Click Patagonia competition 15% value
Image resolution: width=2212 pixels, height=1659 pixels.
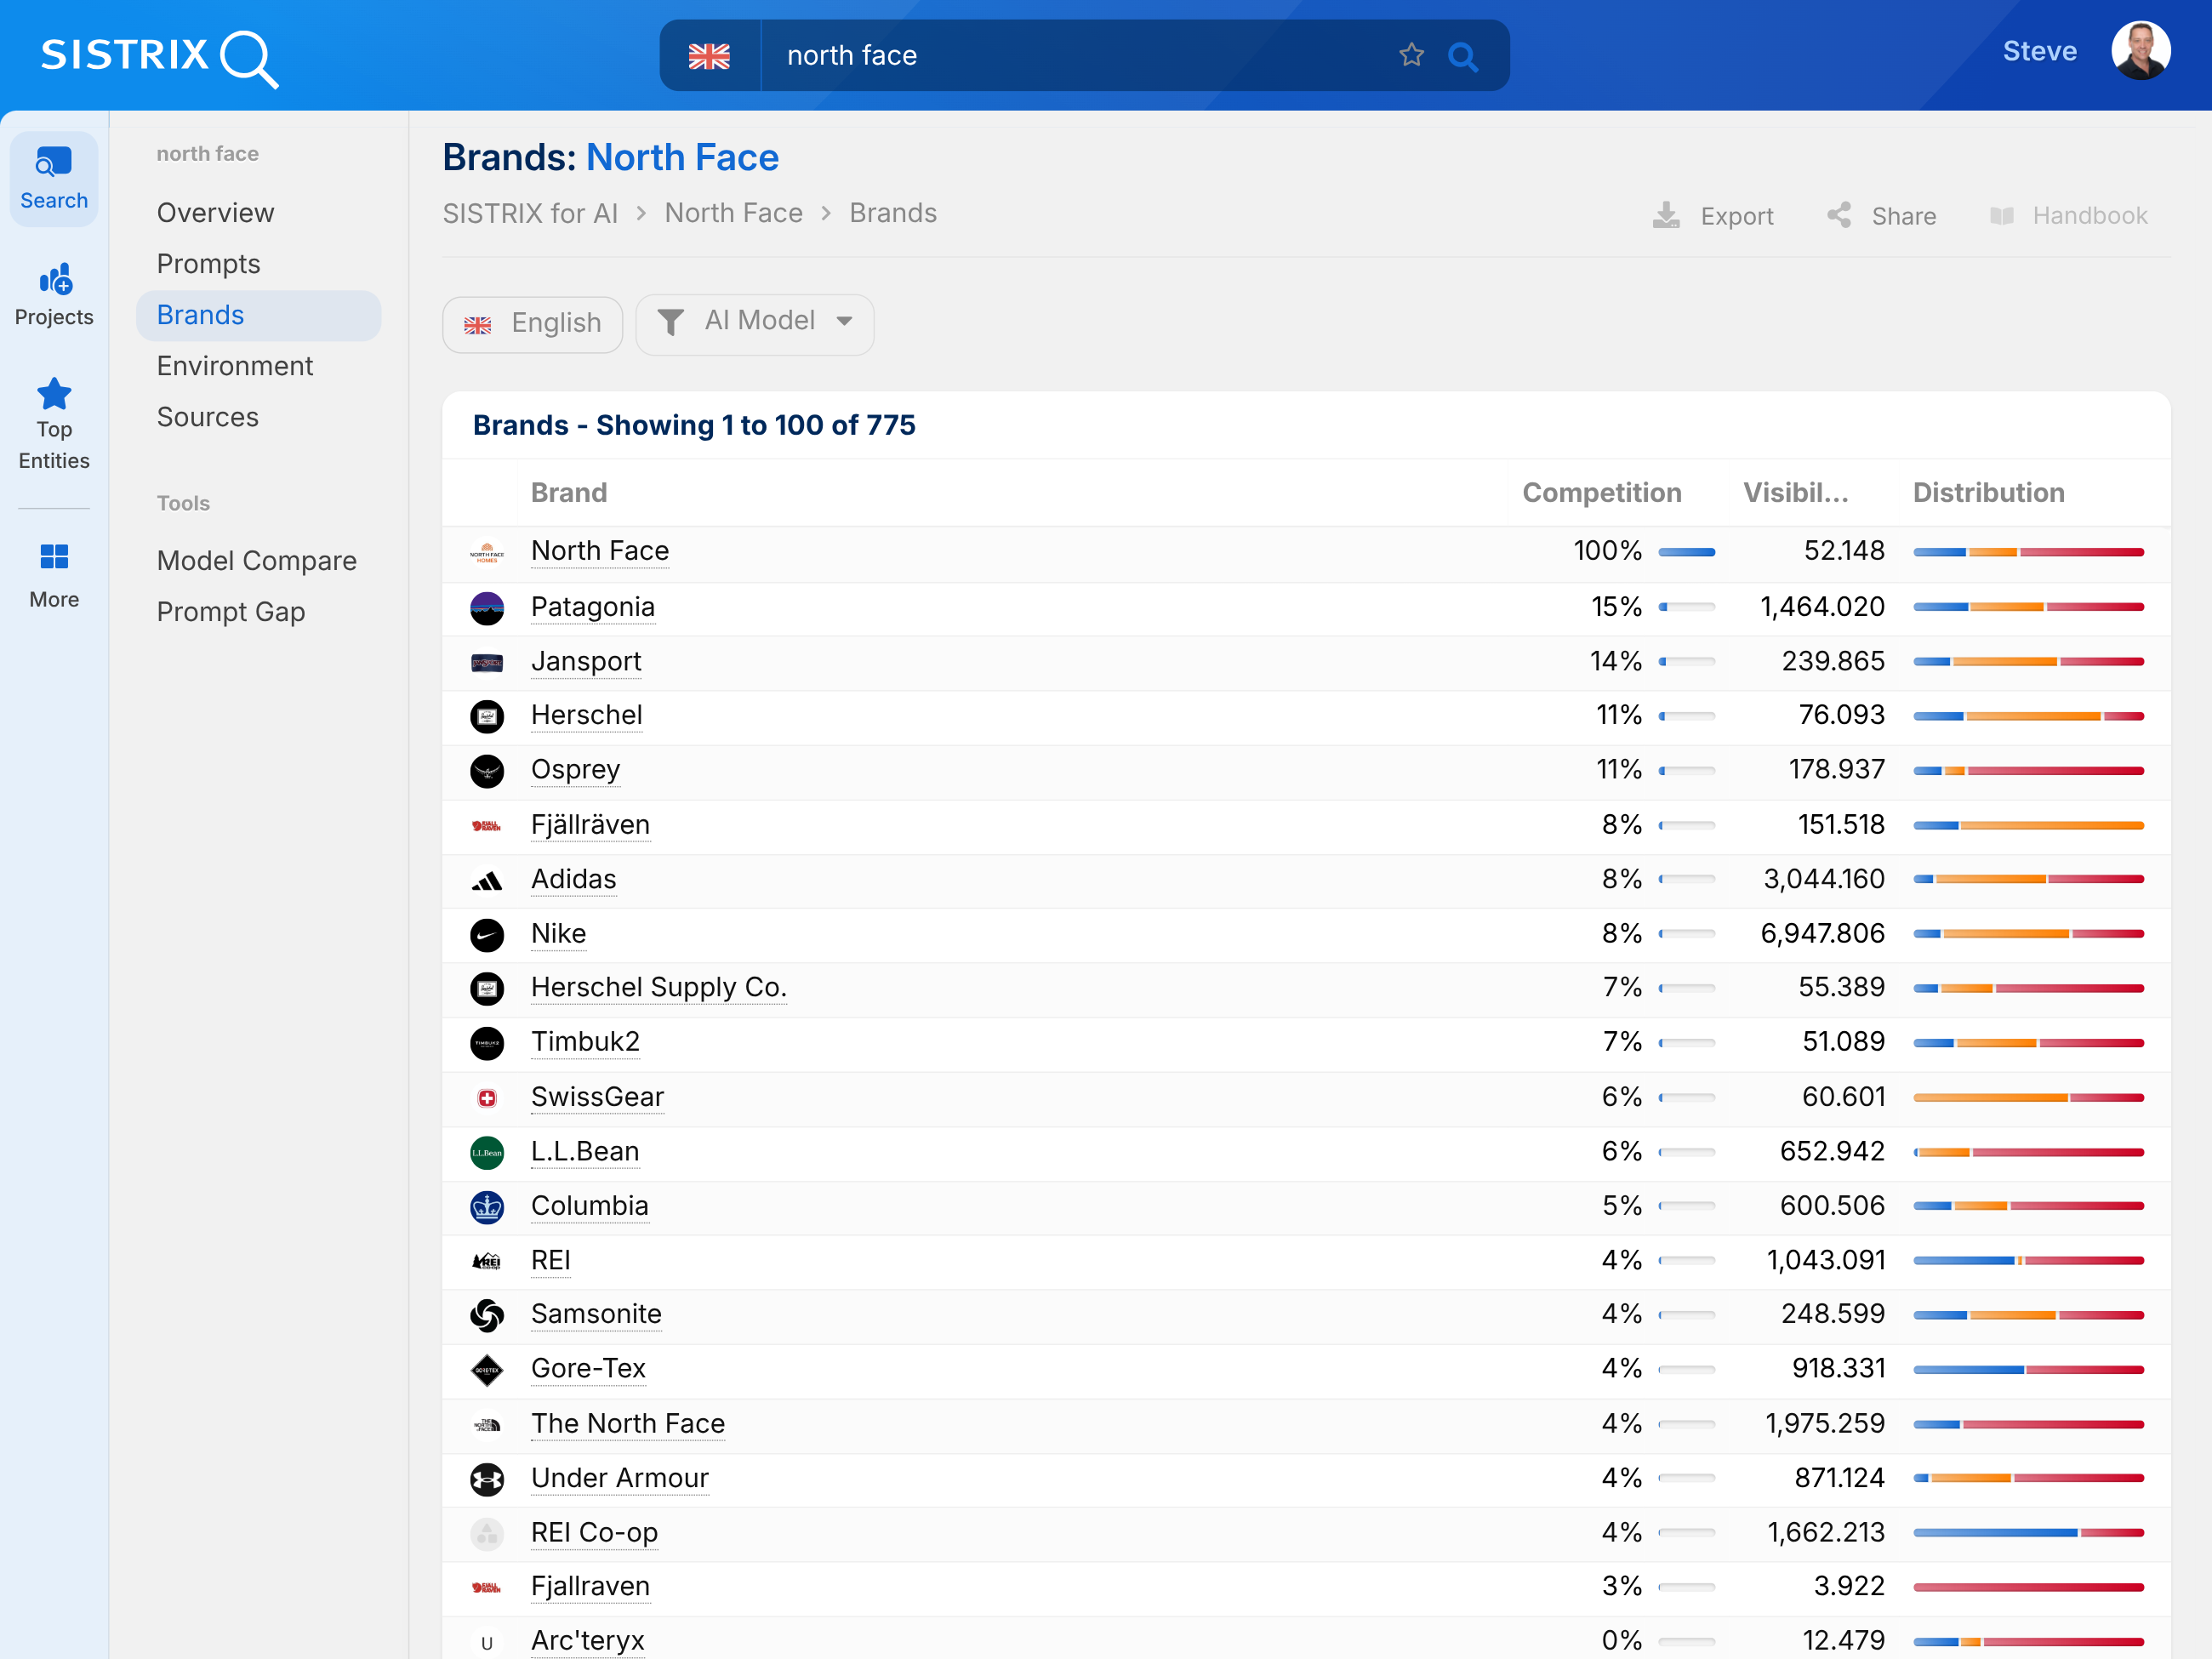tap(1616, 607)
